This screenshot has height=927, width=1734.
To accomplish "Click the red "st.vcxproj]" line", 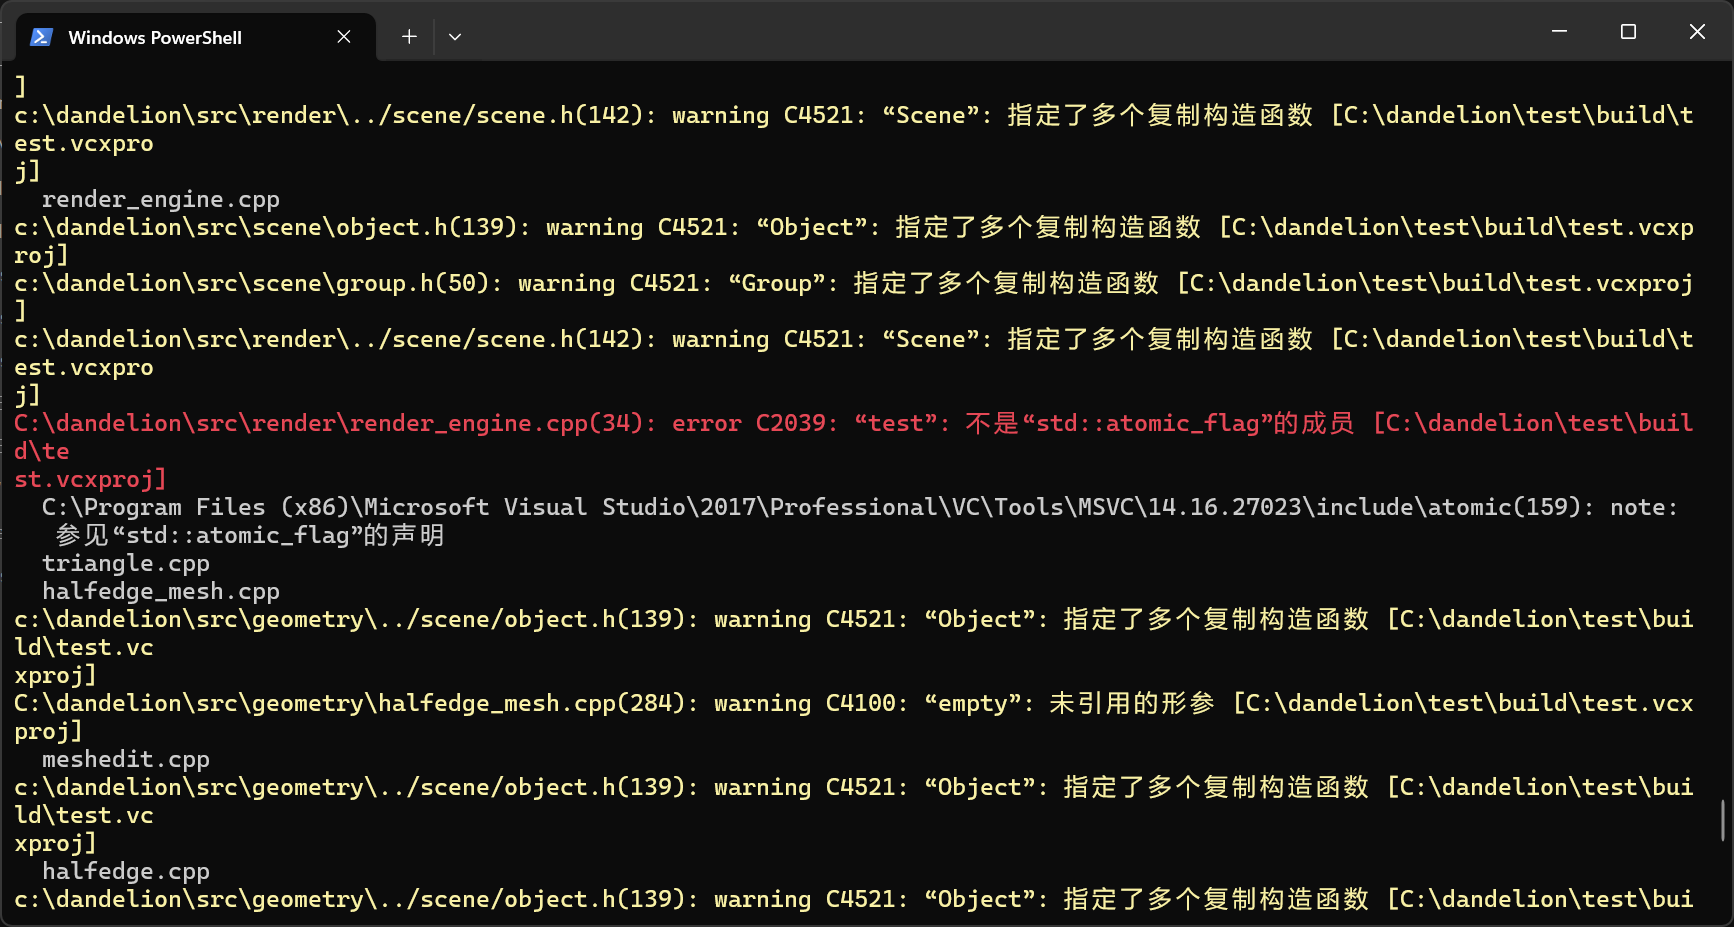I will click(x=90, y=479).
